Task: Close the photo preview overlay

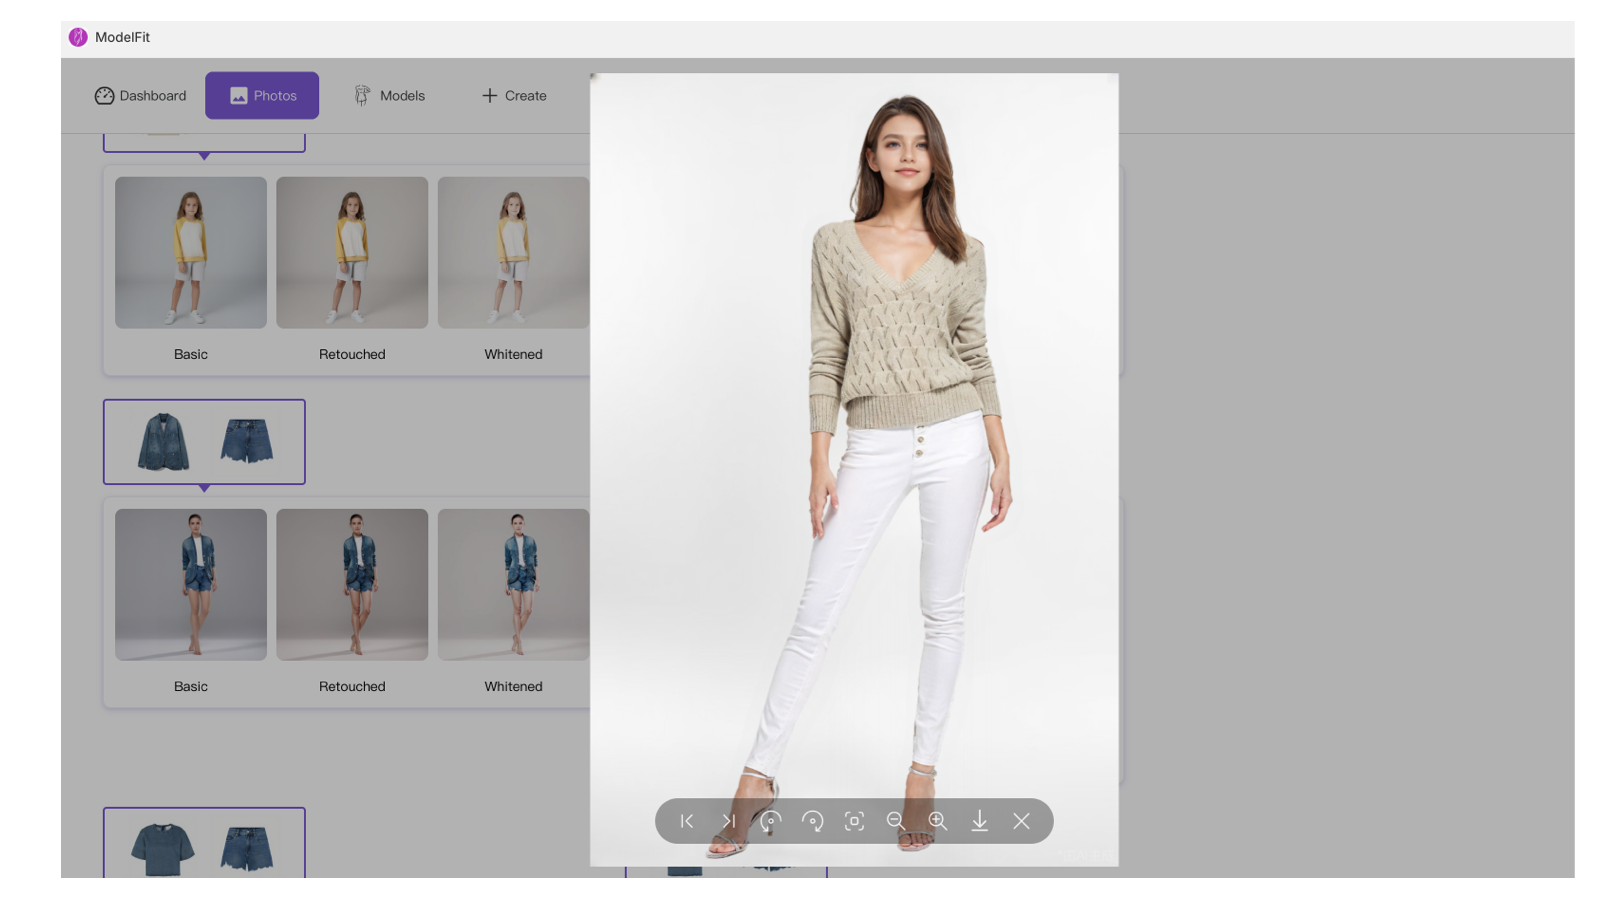Action: coord(1022,821)
